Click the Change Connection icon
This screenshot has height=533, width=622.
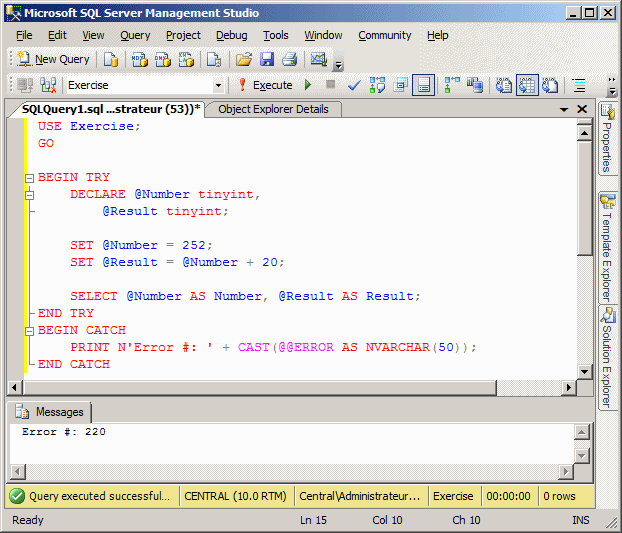pos(48,85)
